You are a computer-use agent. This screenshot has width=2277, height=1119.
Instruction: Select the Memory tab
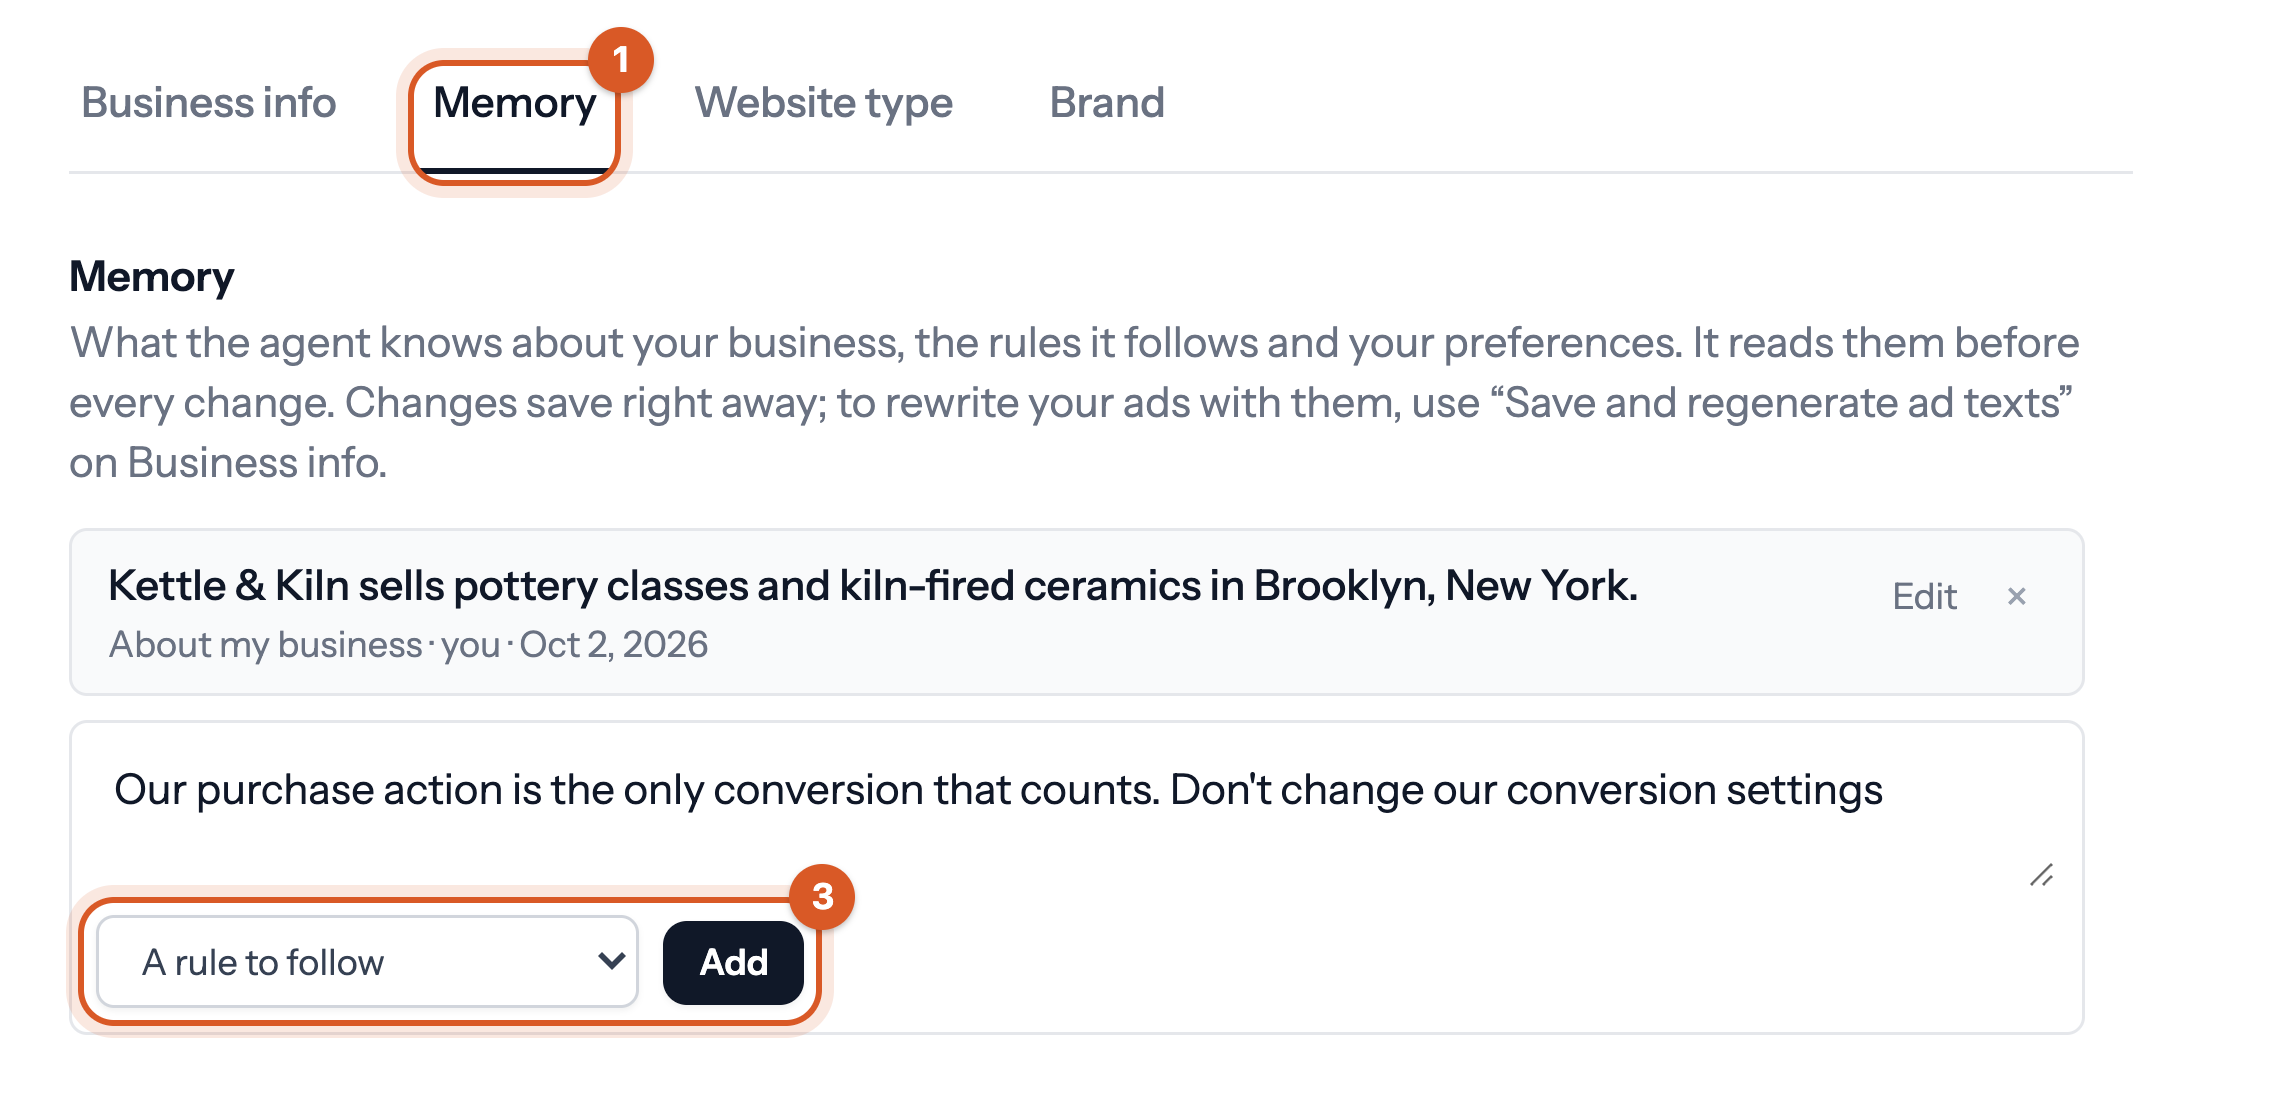[515, 104]
